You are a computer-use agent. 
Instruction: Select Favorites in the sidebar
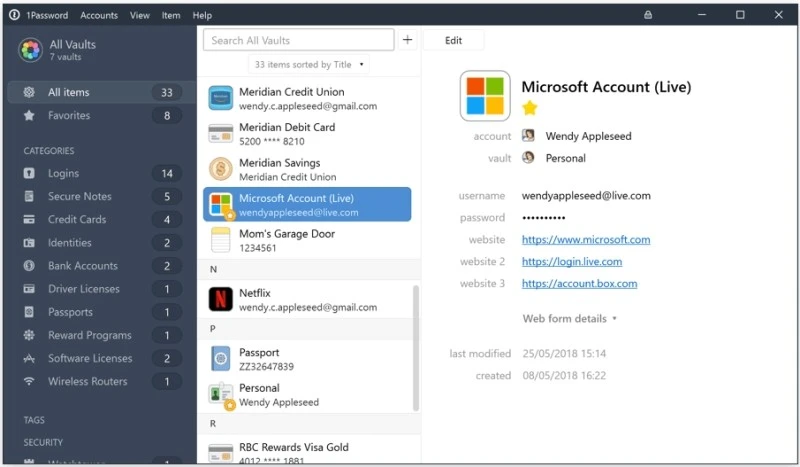pyautogui.click(x=69, y=116)
